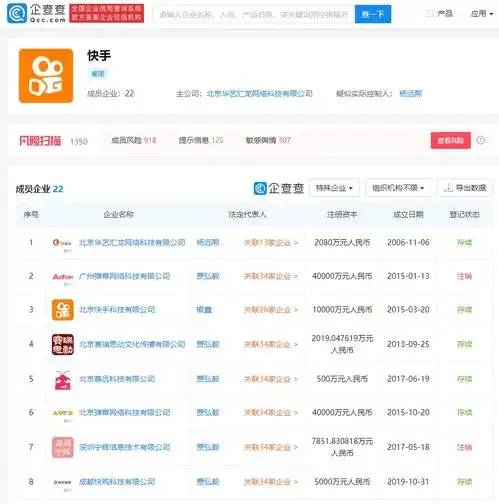Image resolution: width=499 pixels, height=504 pixels.
Task: Select the 2080万元人民币 capital cell
Action: pyautogui.click(x=342, y=243)
